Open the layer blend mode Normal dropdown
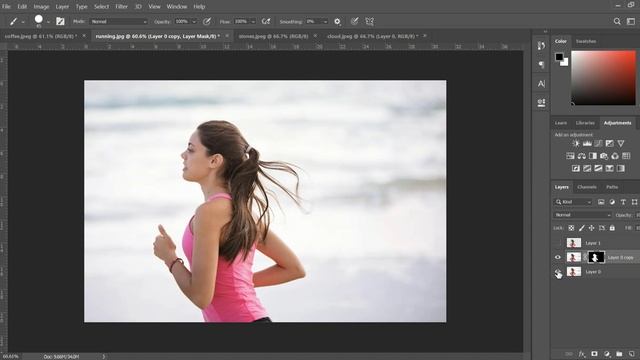The width and height of the screenshot is (640, 360). (x=583, y=215)
